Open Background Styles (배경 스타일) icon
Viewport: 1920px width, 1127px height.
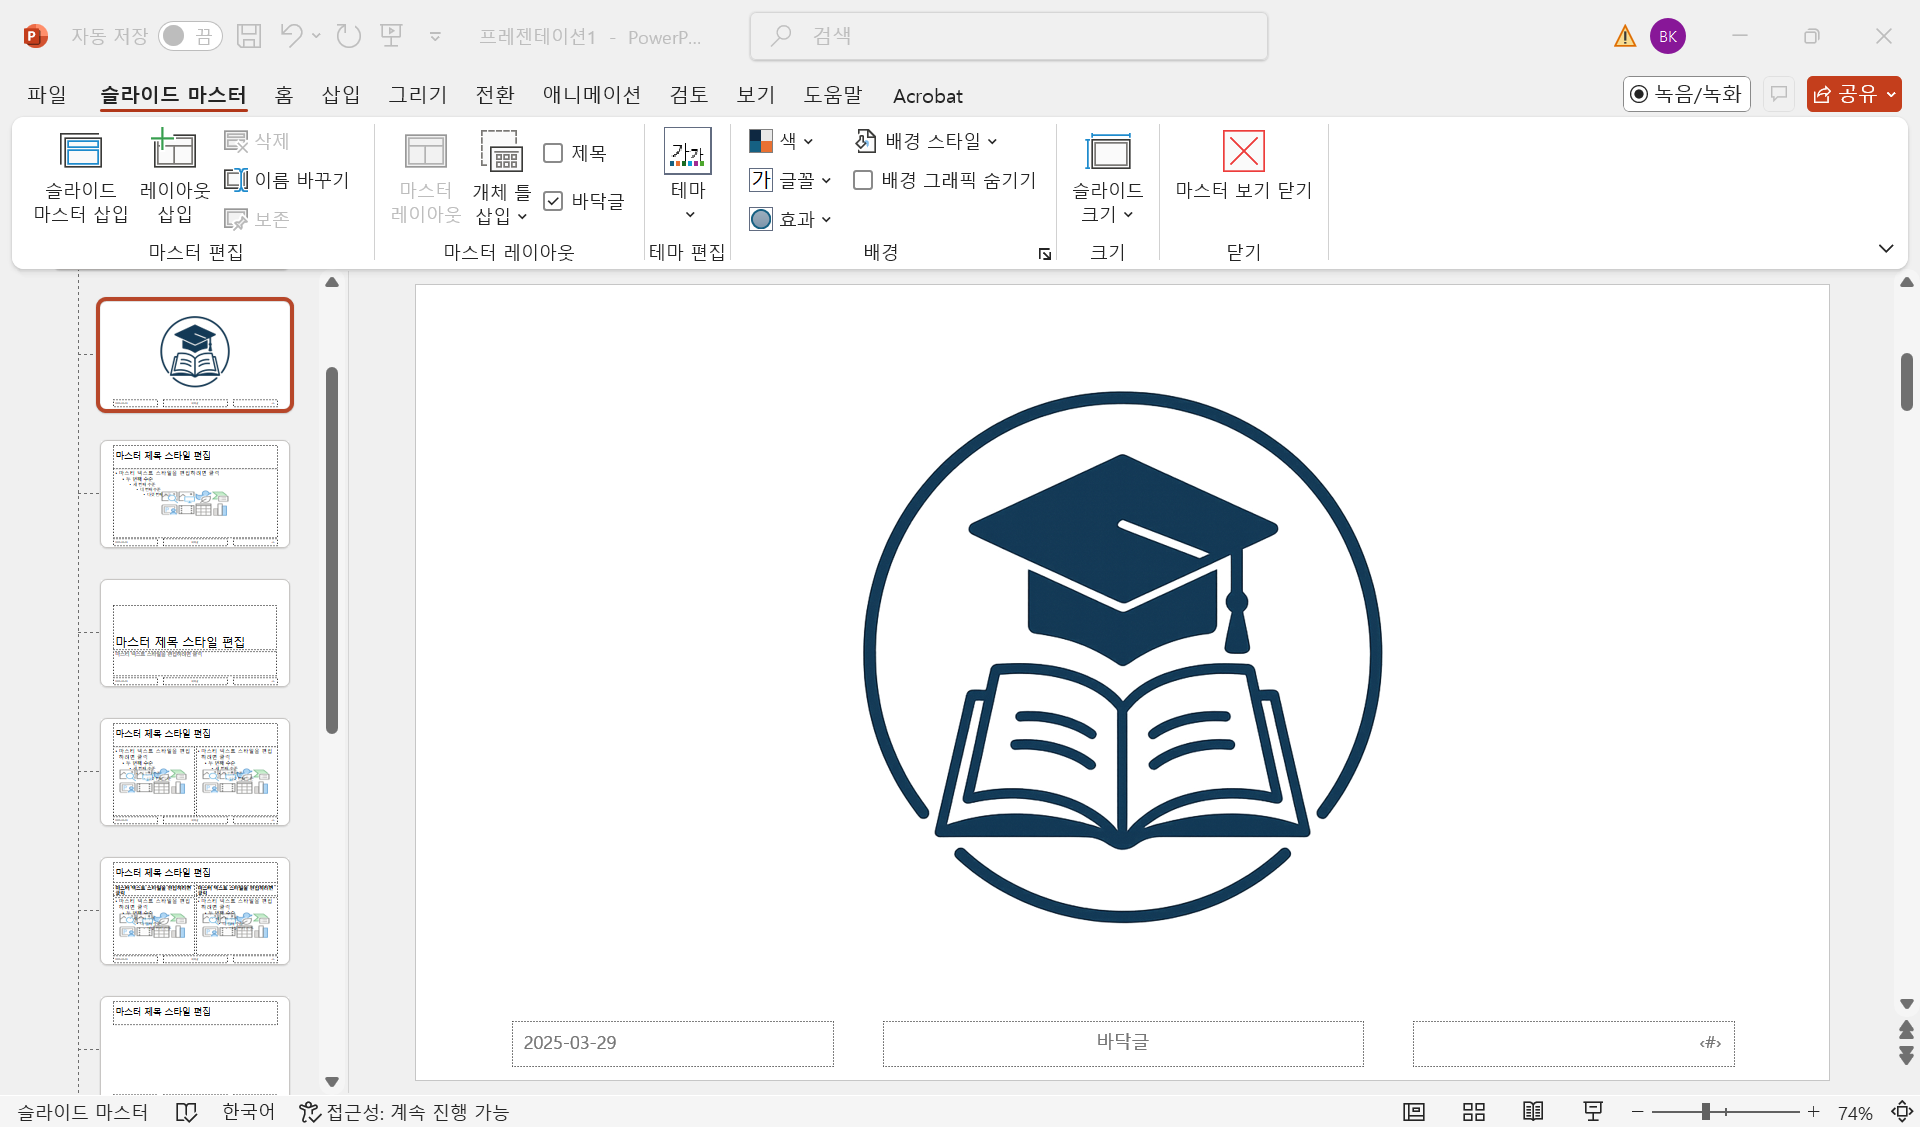(866, 141)
